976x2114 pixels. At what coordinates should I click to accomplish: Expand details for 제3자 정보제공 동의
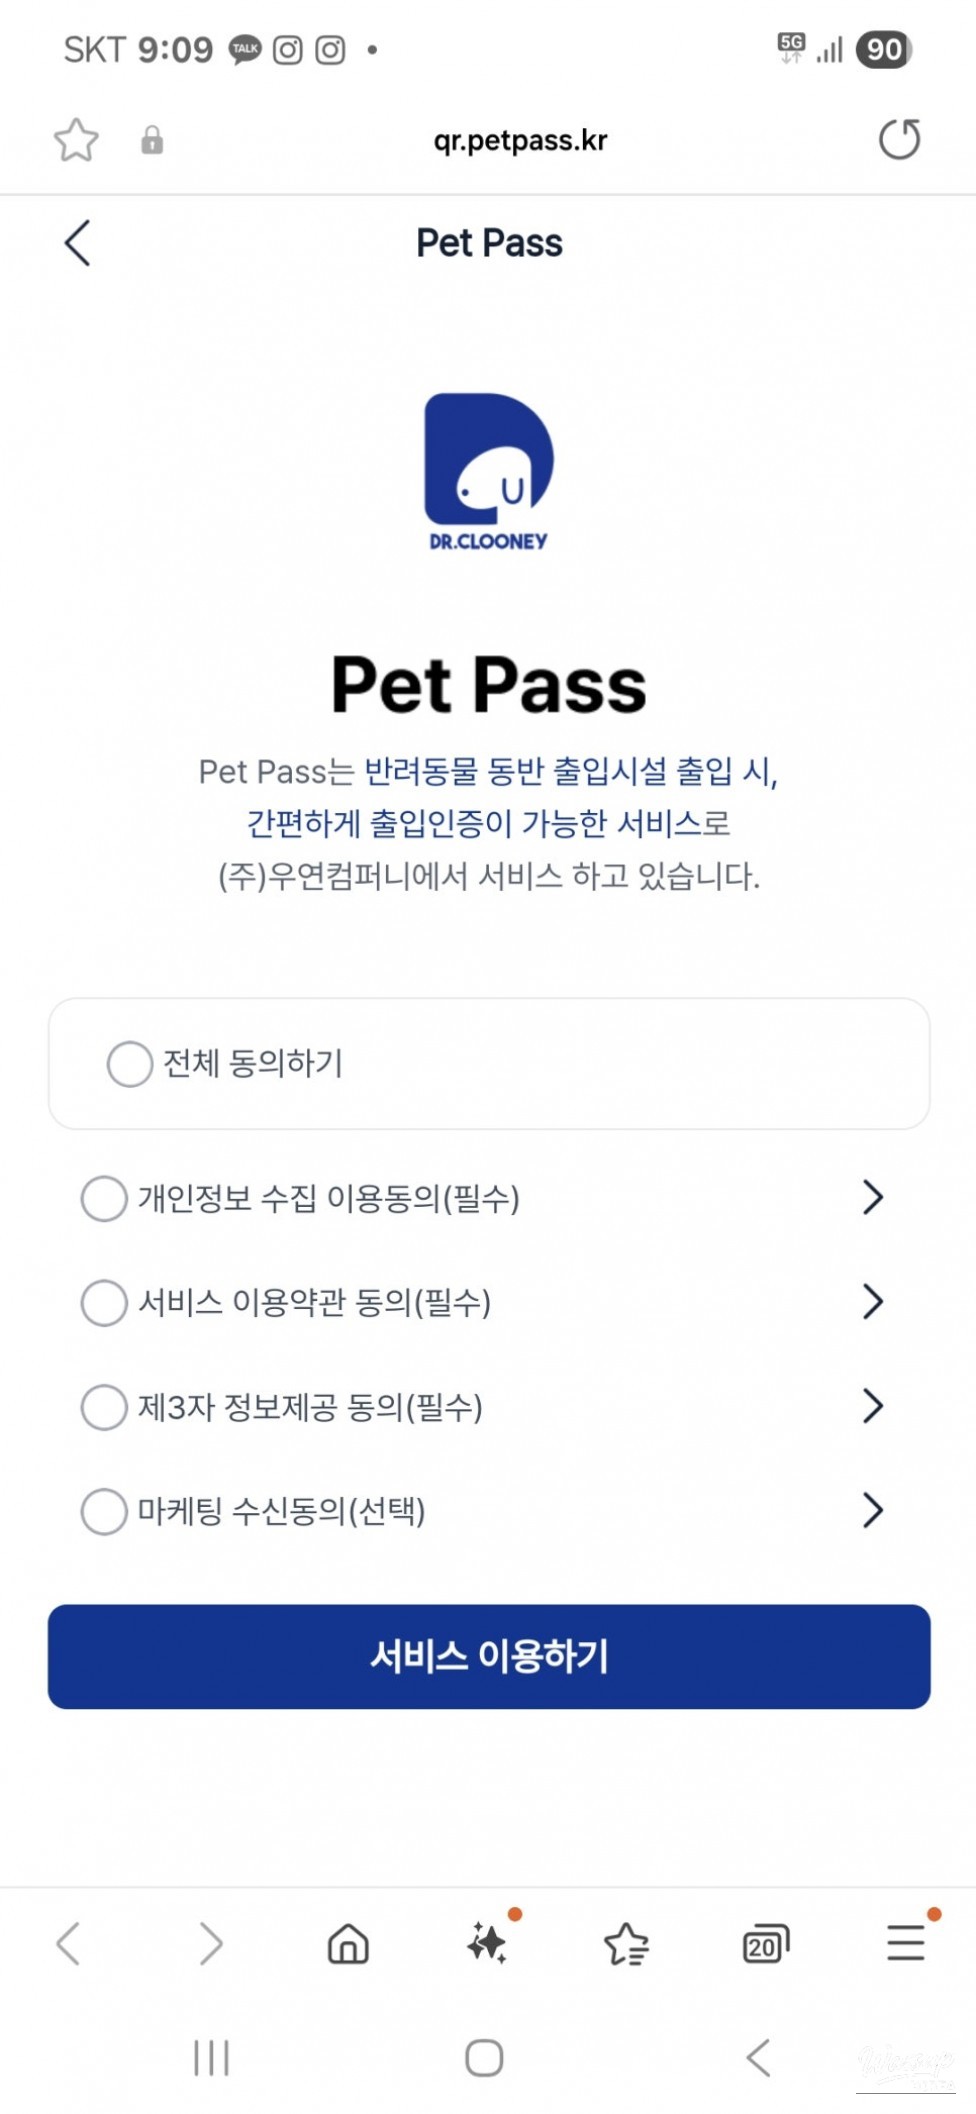873,1406
